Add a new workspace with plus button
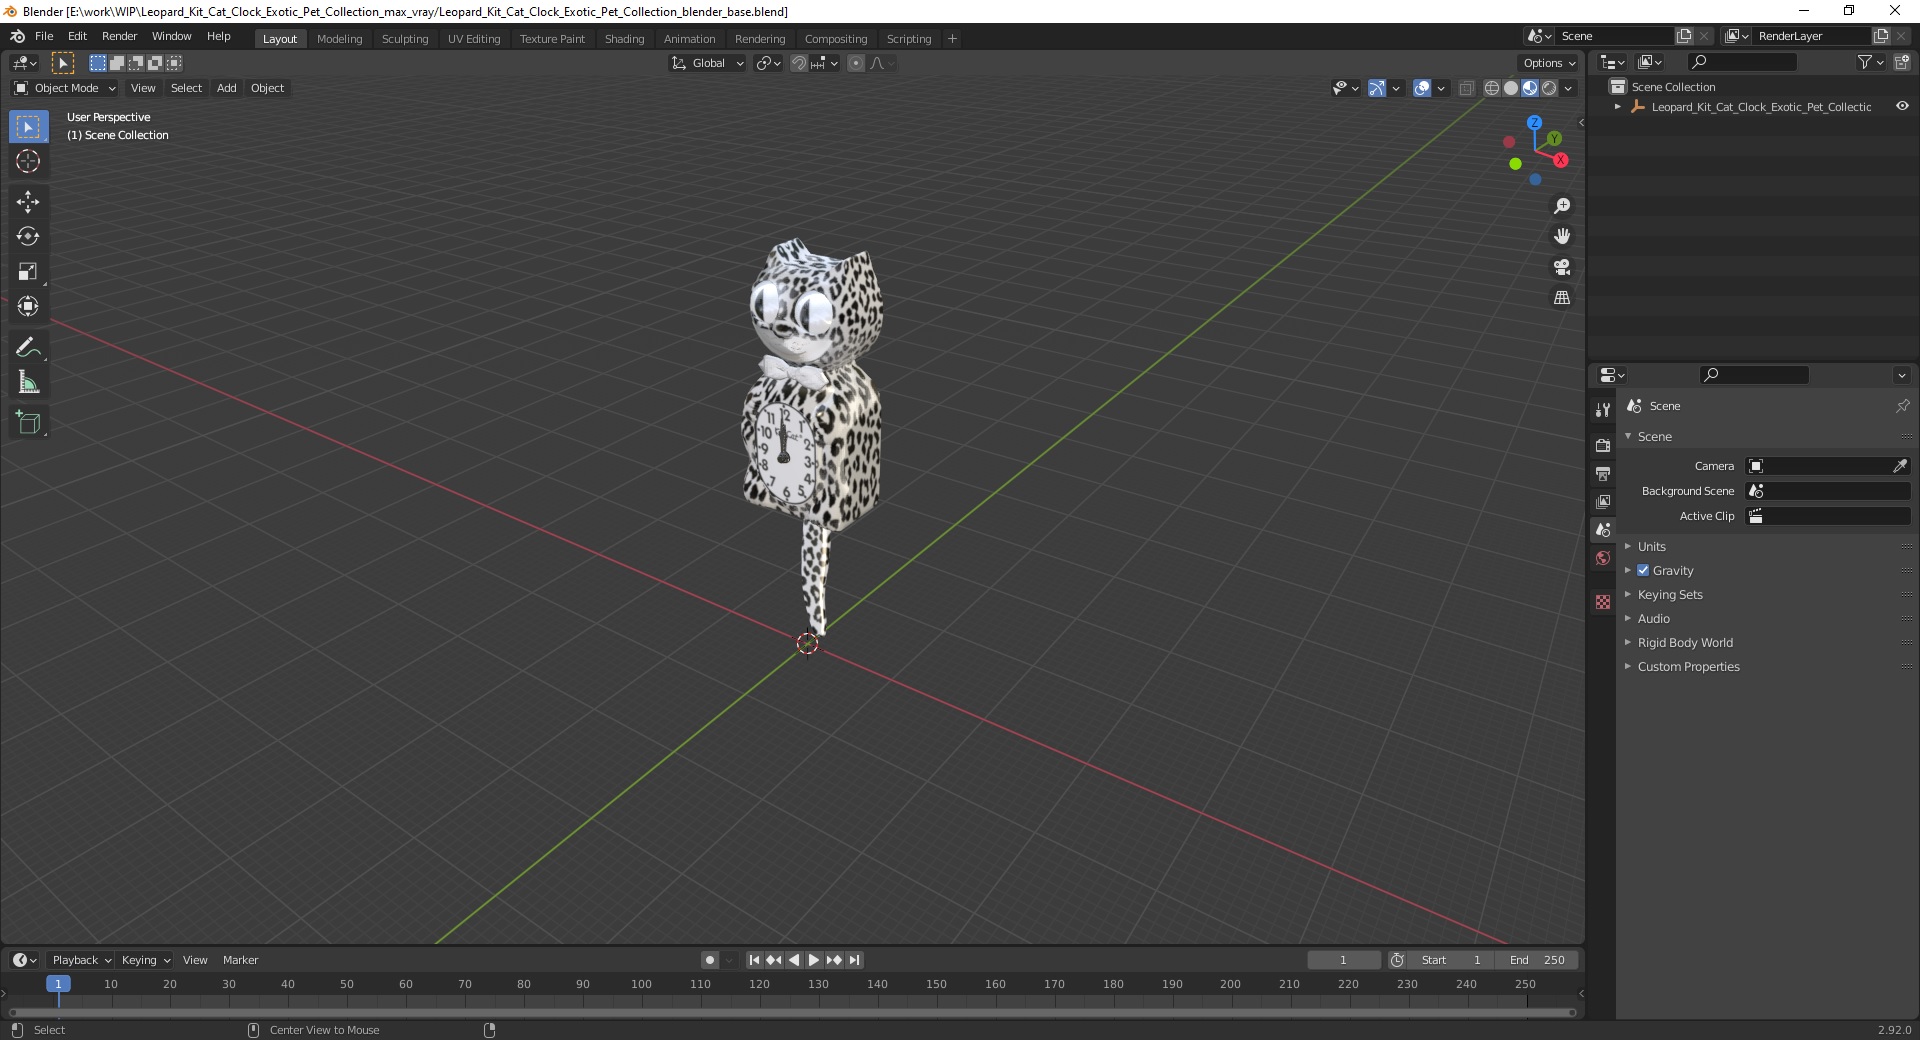 coord(952,39)
